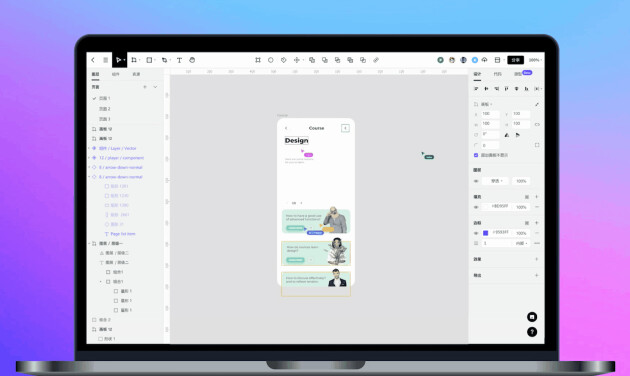Viewport: 630px width, 376px height.
Task: Toggle the purple checkbox under corner radius
Action: click(476, 155)
